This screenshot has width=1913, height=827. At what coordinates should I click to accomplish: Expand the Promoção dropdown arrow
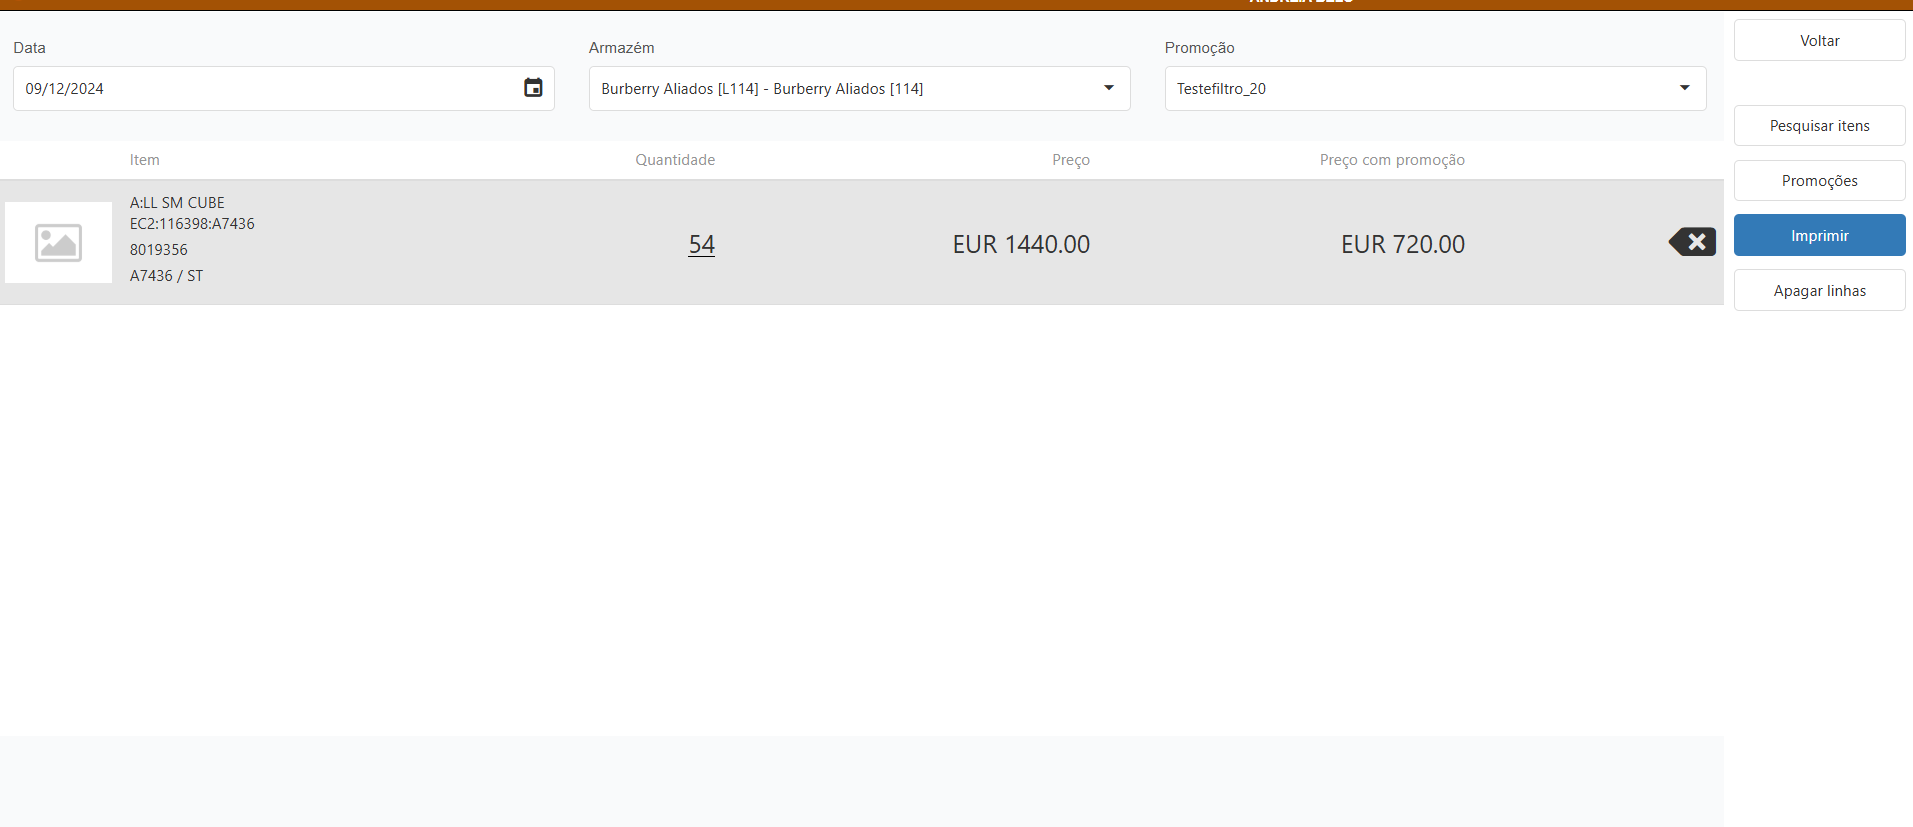pos(1685,88)
